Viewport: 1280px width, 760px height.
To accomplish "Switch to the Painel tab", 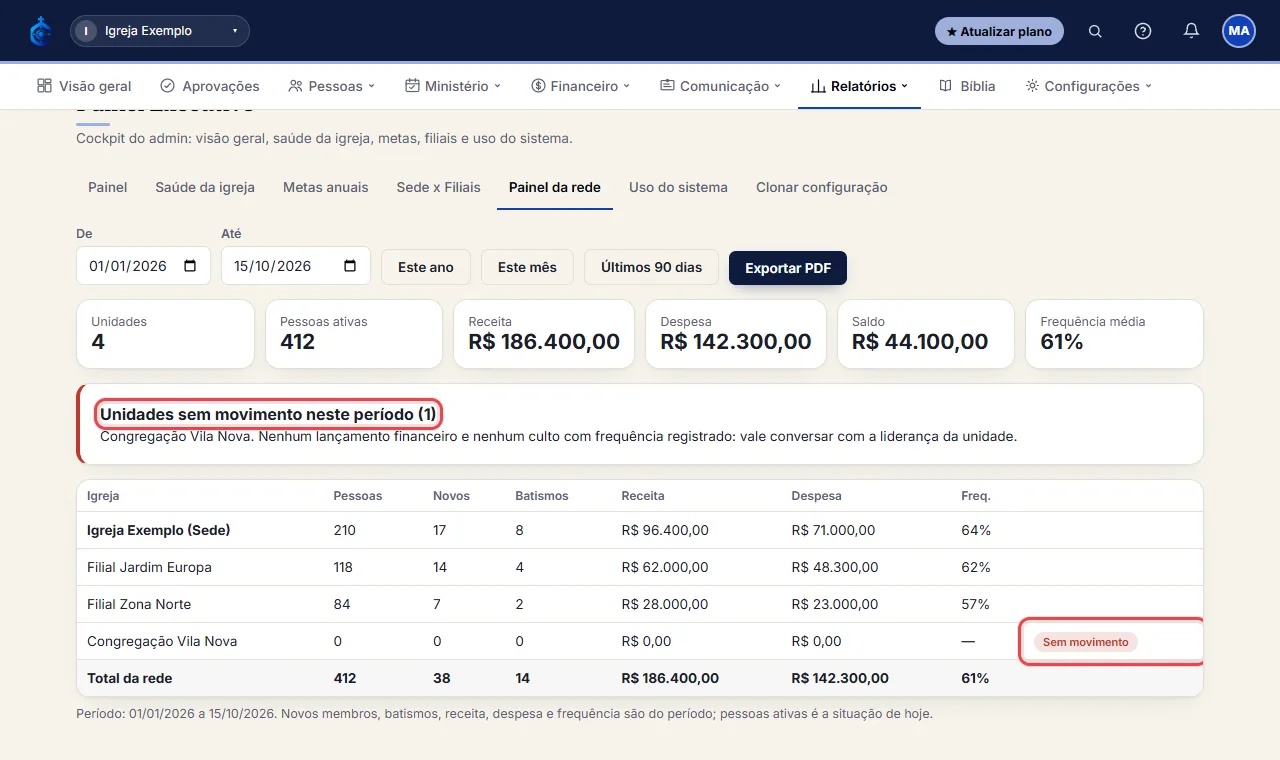I will tap(108, 187).
